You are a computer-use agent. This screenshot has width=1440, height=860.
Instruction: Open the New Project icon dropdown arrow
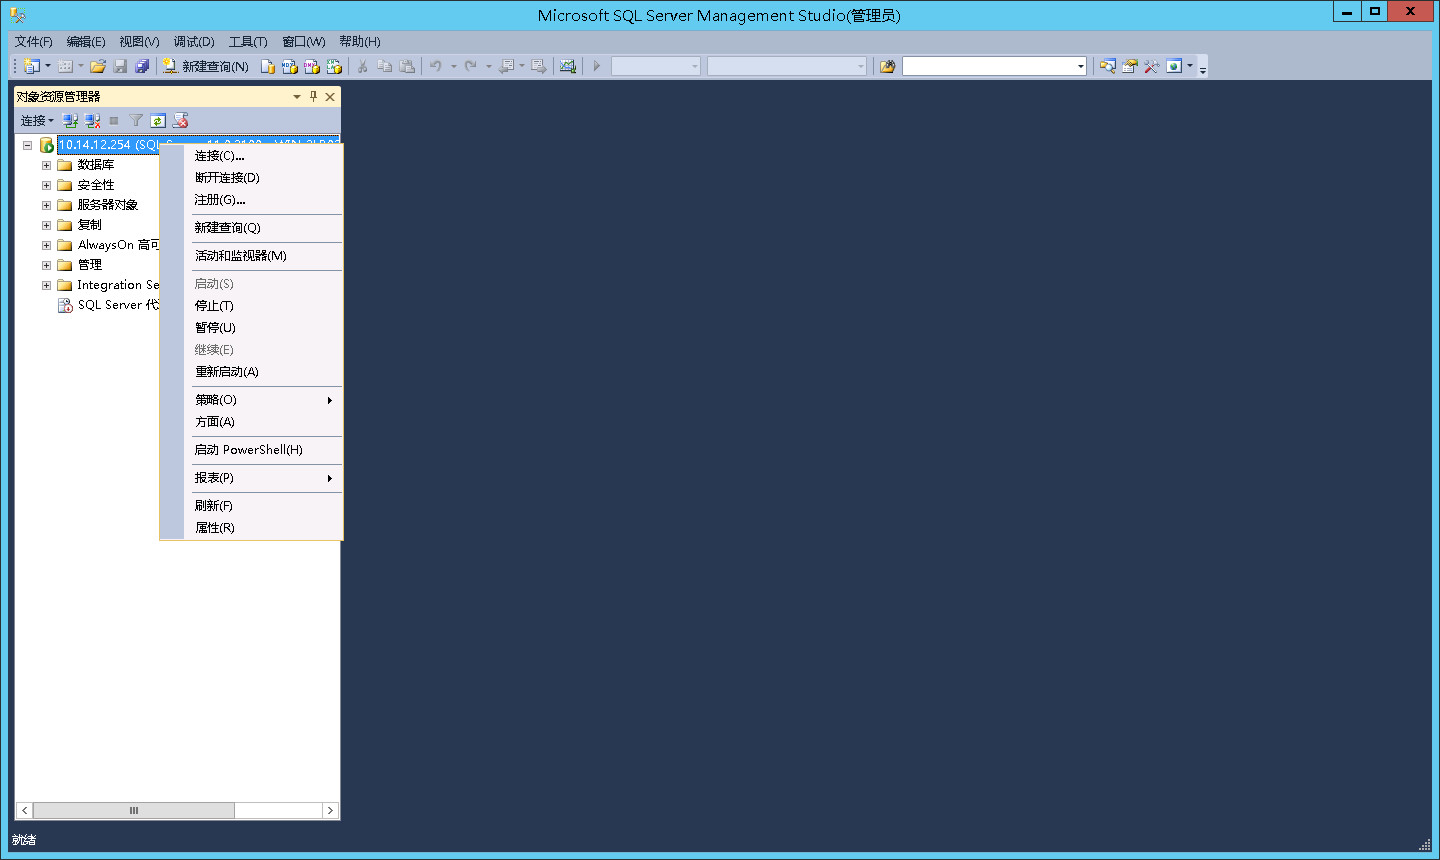tap(47, 66)
